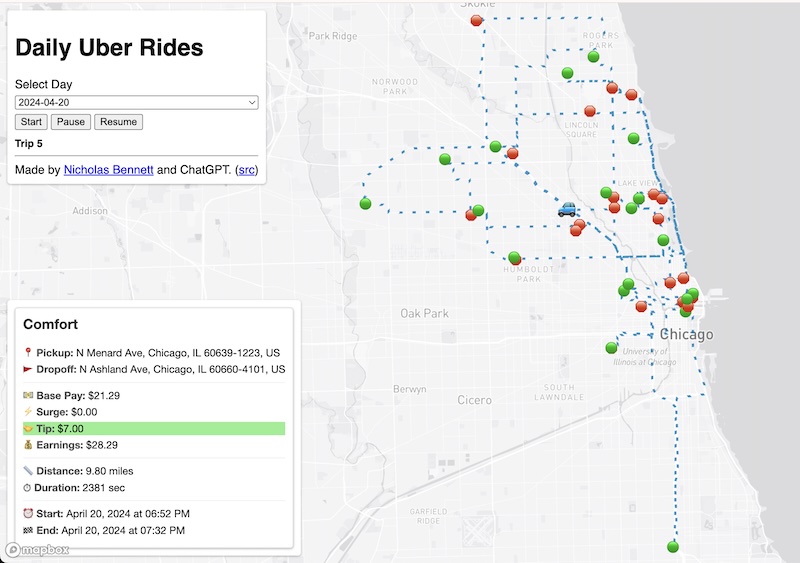The width and height of the screenshot is (800, 563).
Task: Click the Start alarm clock icon
Action: click(28, 513)
